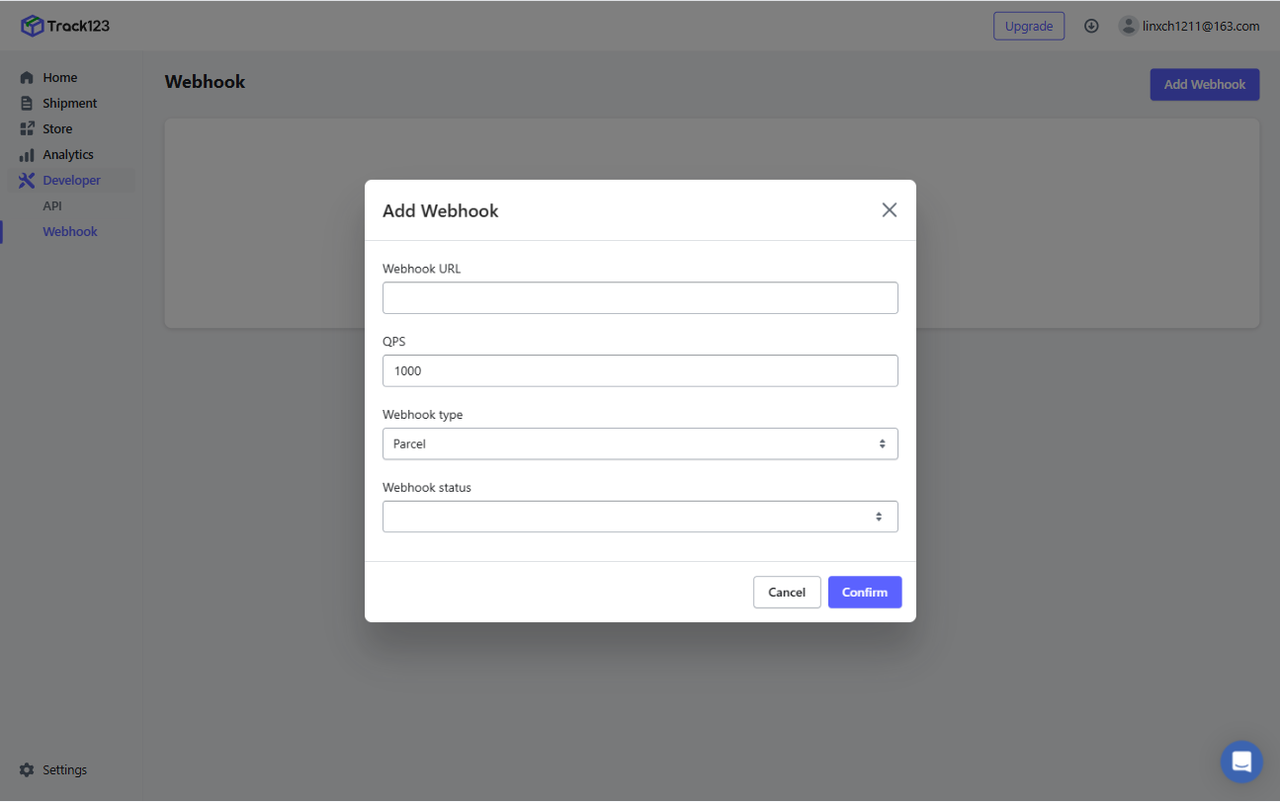This screenshot has height=802, width=1280.
Task: Collapse the Developer menu
Action: (x=71, y=181)
